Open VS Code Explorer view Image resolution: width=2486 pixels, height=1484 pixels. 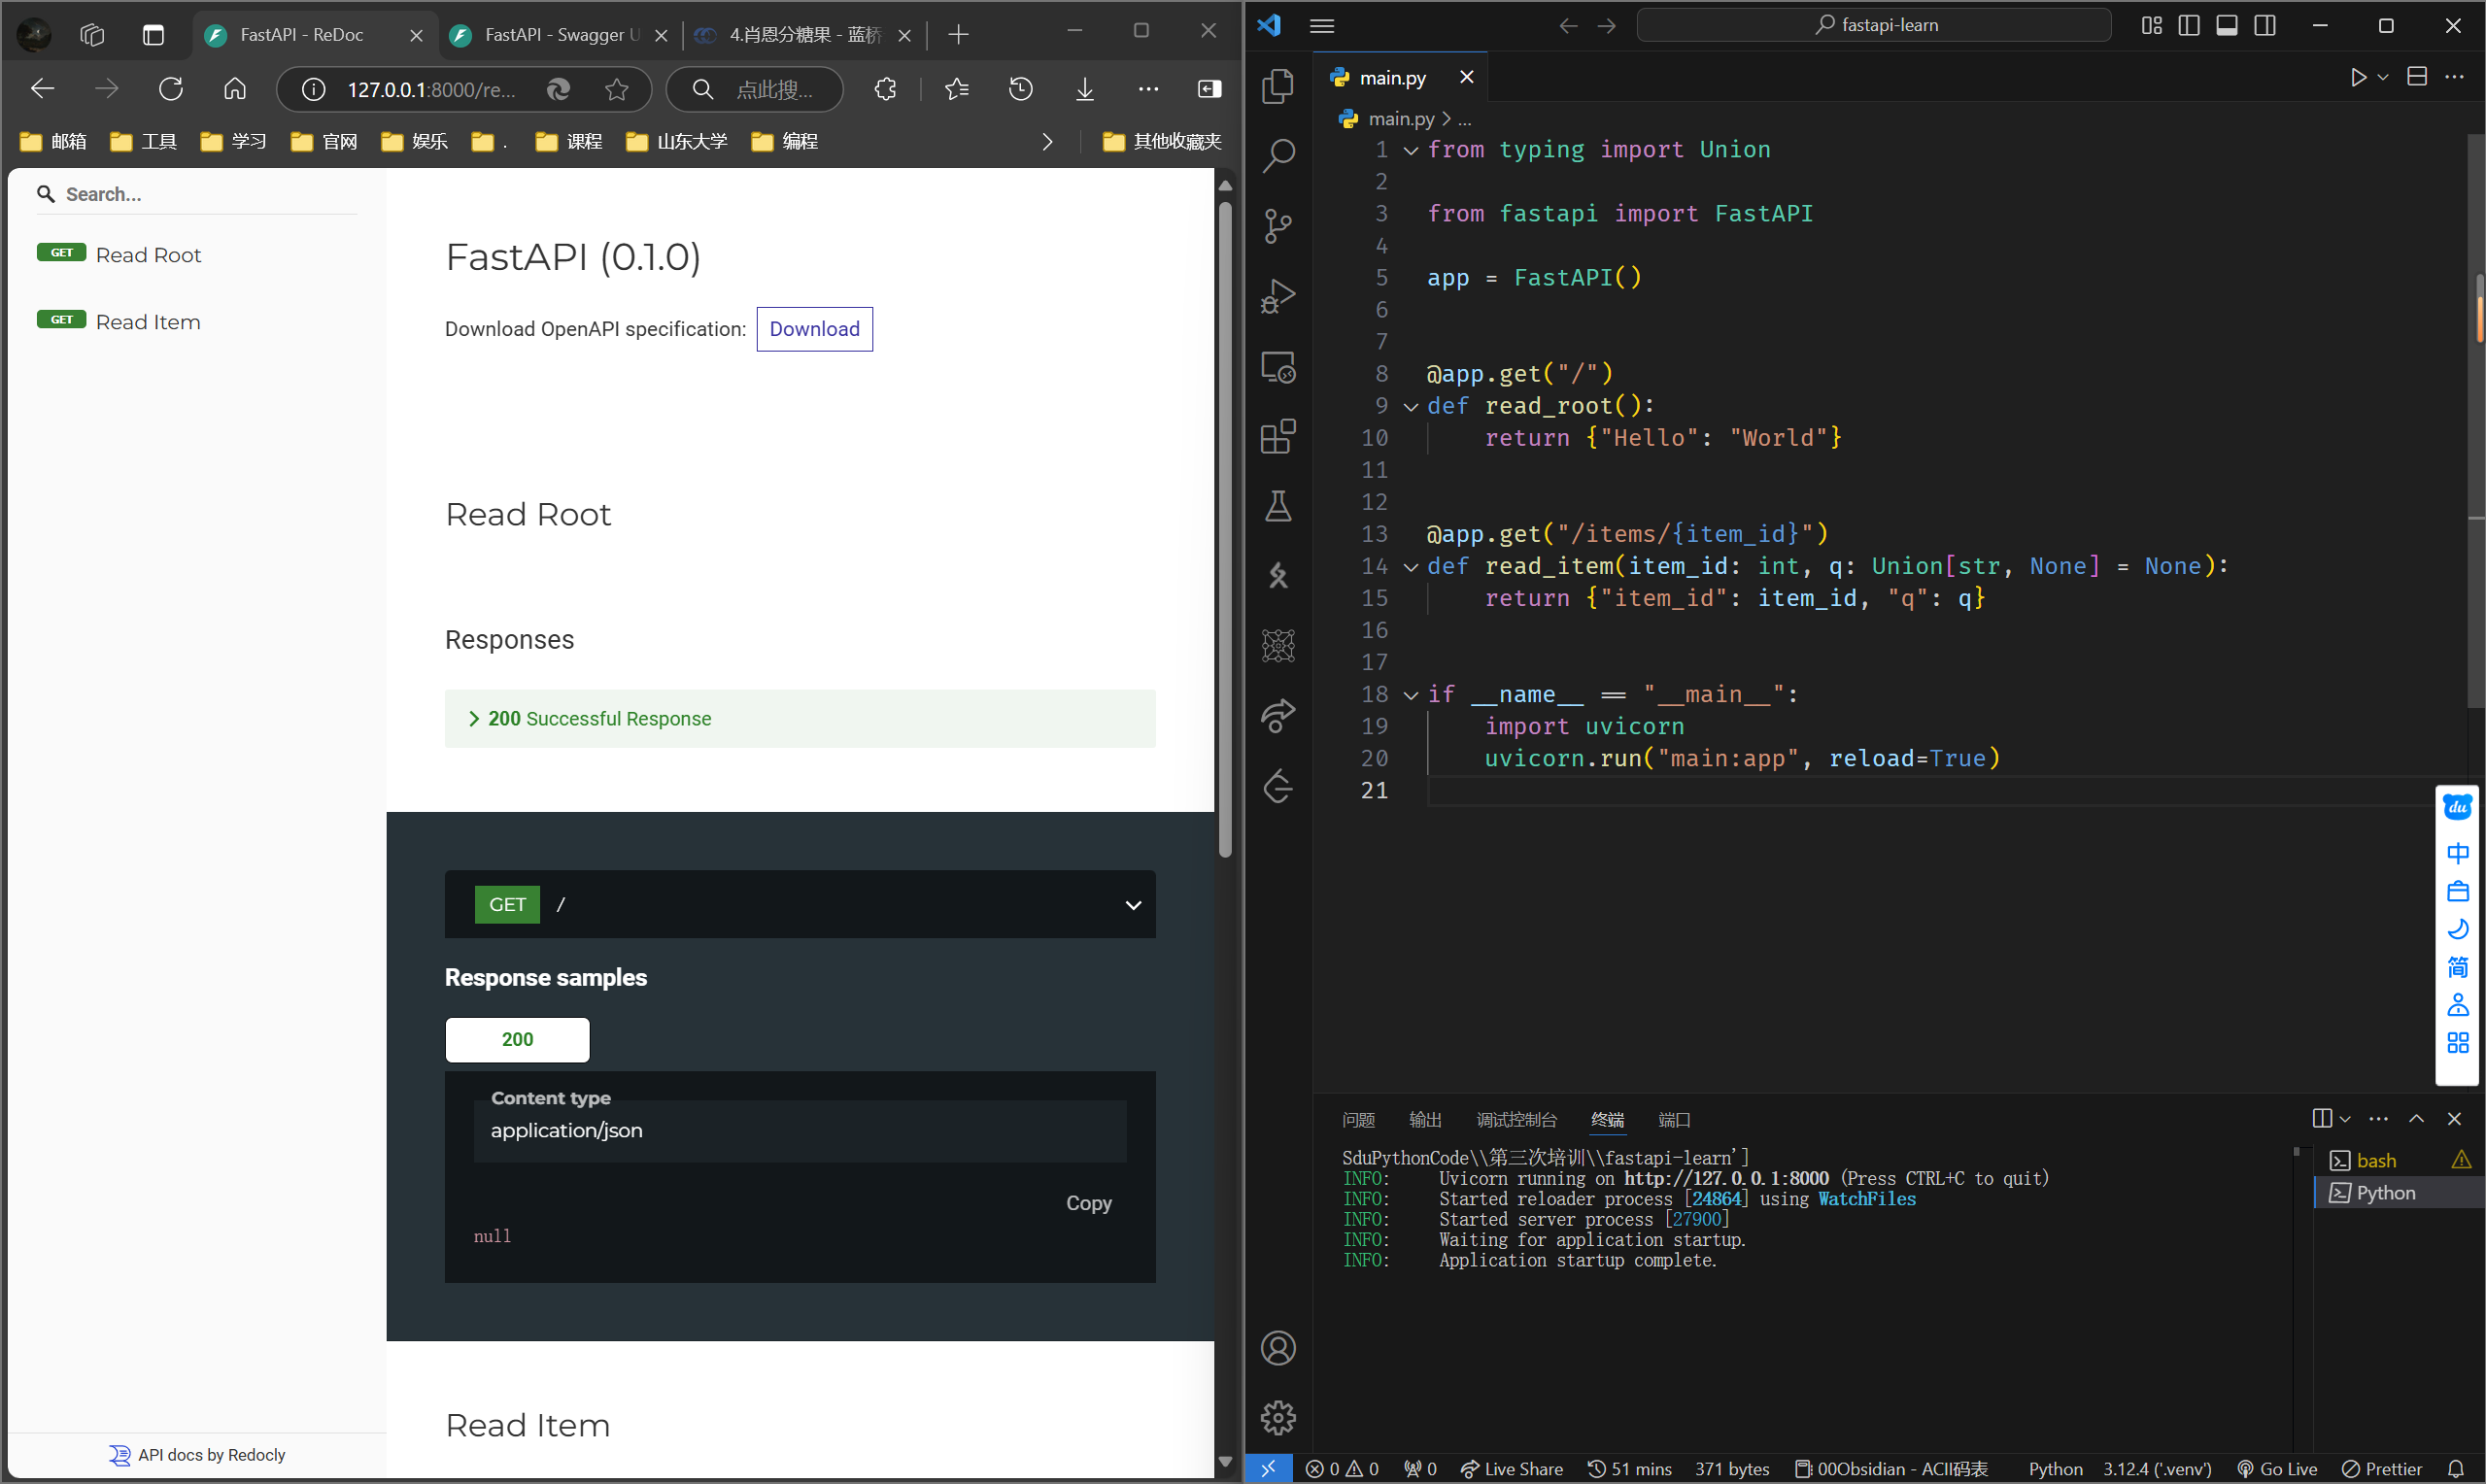(x=1278, y=85)
